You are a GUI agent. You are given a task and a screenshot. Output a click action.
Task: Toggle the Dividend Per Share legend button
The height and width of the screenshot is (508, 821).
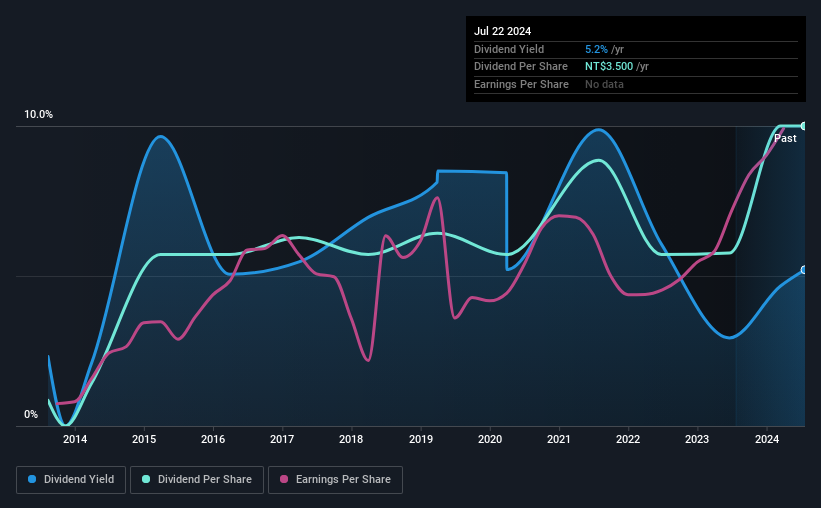pyautogui.click(x=197, y=480)
